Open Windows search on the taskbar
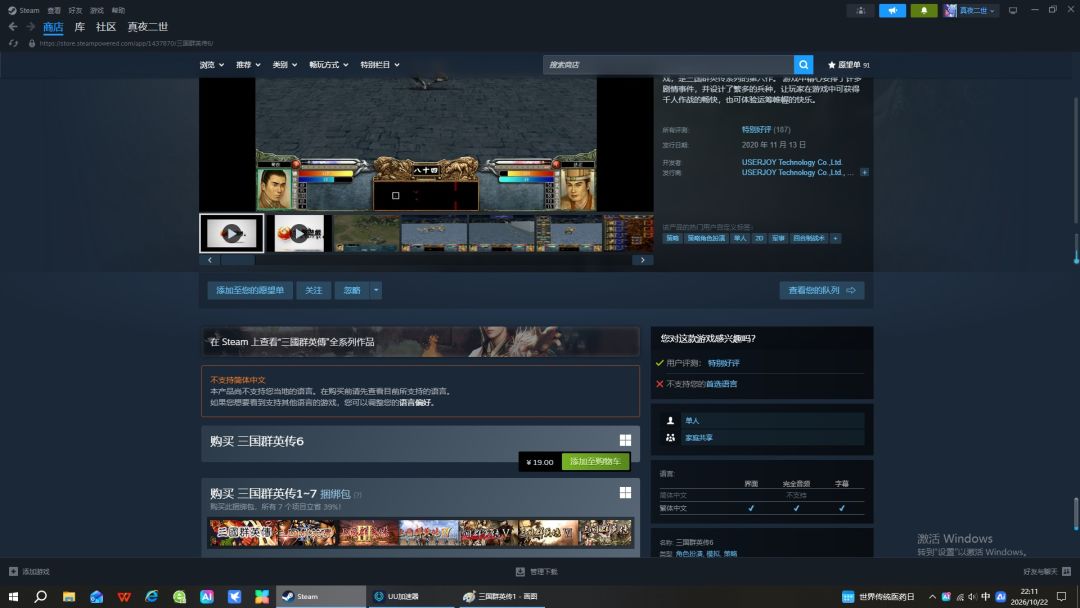 (41, 596)
